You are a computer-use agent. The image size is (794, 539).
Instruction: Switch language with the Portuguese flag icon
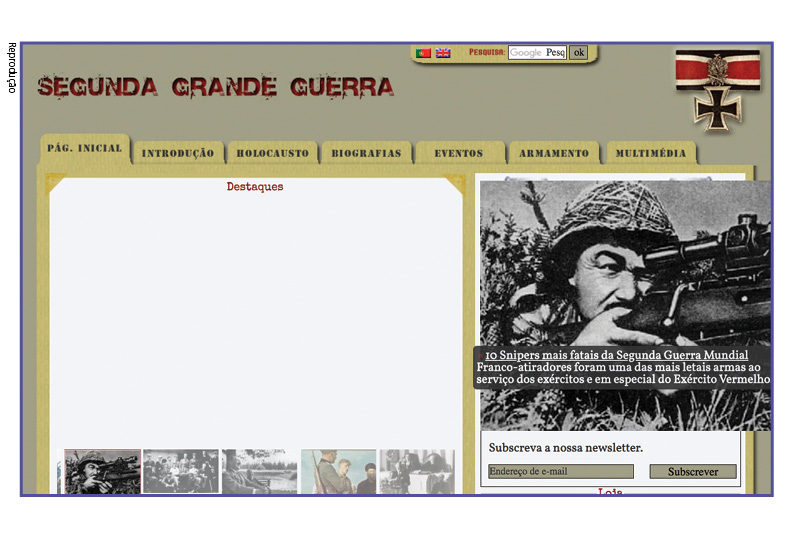coord(423,53)
